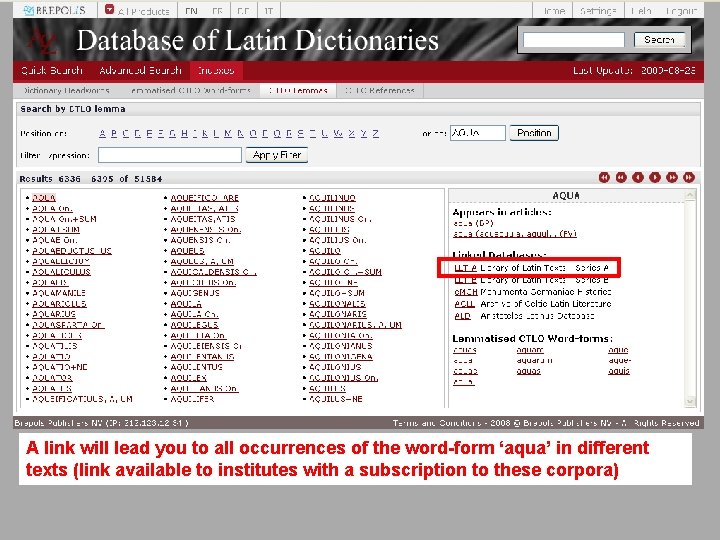This screenshot has width=720, height=540.
Task: Click the next page arrow icon
Action: (655, 178)
